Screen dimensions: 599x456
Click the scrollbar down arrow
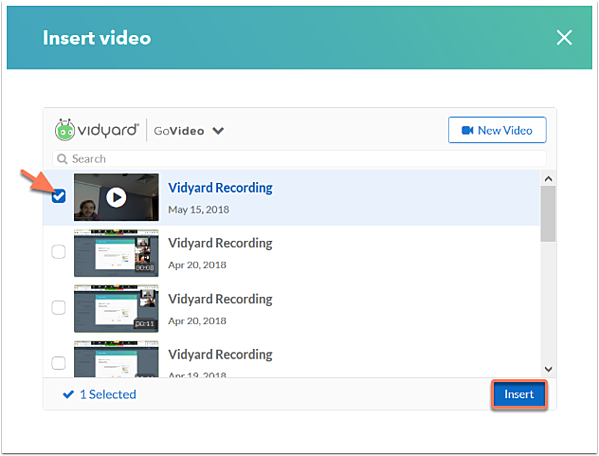click(548, 369)
